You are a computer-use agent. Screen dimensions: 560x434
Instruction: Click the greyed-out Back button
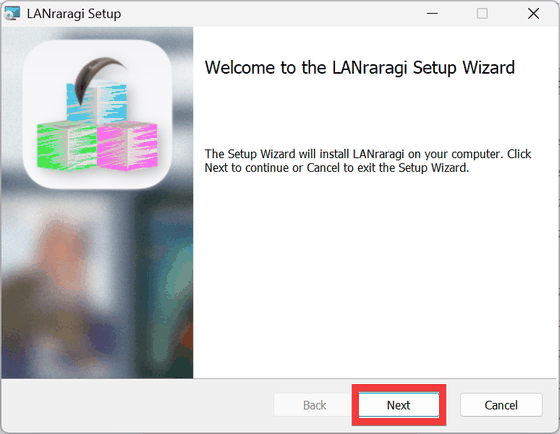click(x=314, y=405)
